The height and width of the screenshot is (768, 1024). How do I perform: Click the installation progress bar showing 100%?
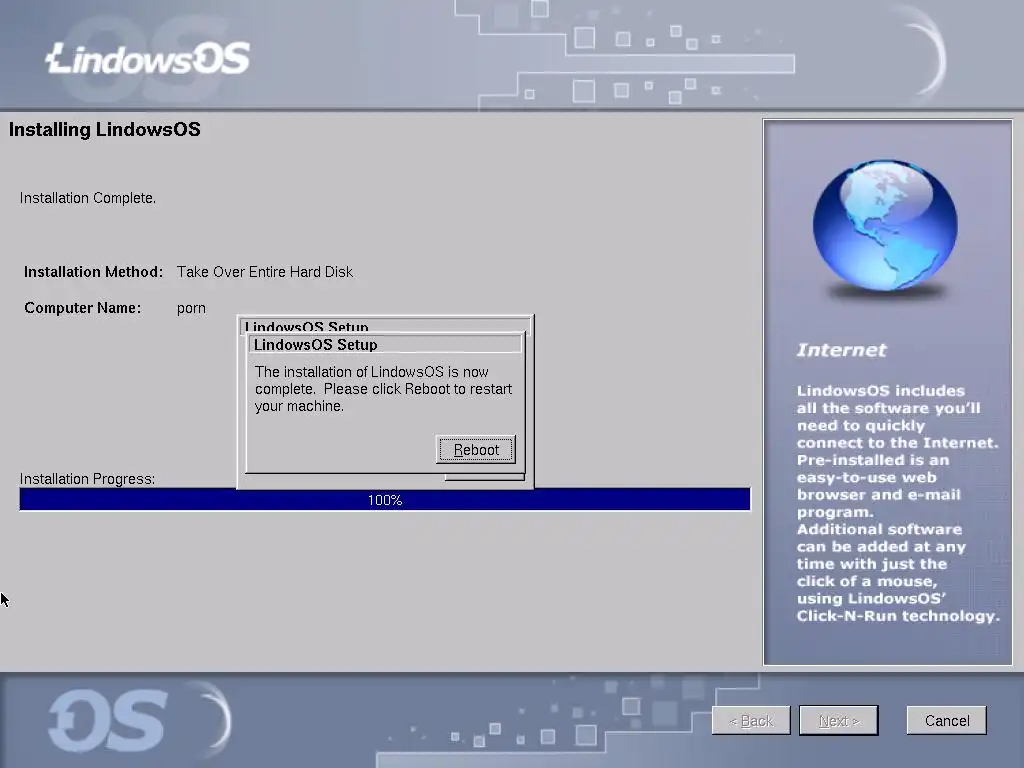coord(385,500)
